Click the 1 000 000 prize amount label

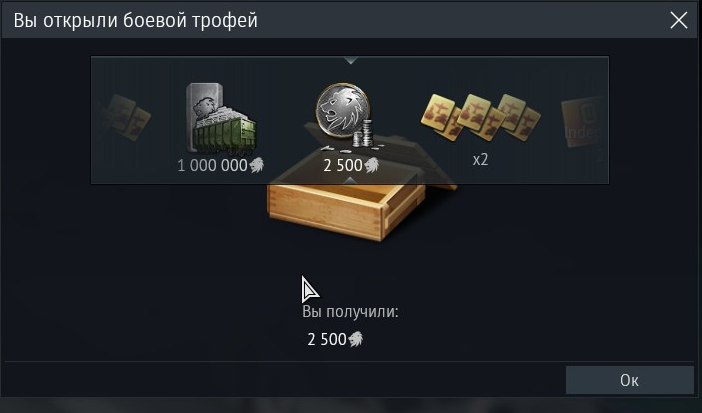[212, 165]
